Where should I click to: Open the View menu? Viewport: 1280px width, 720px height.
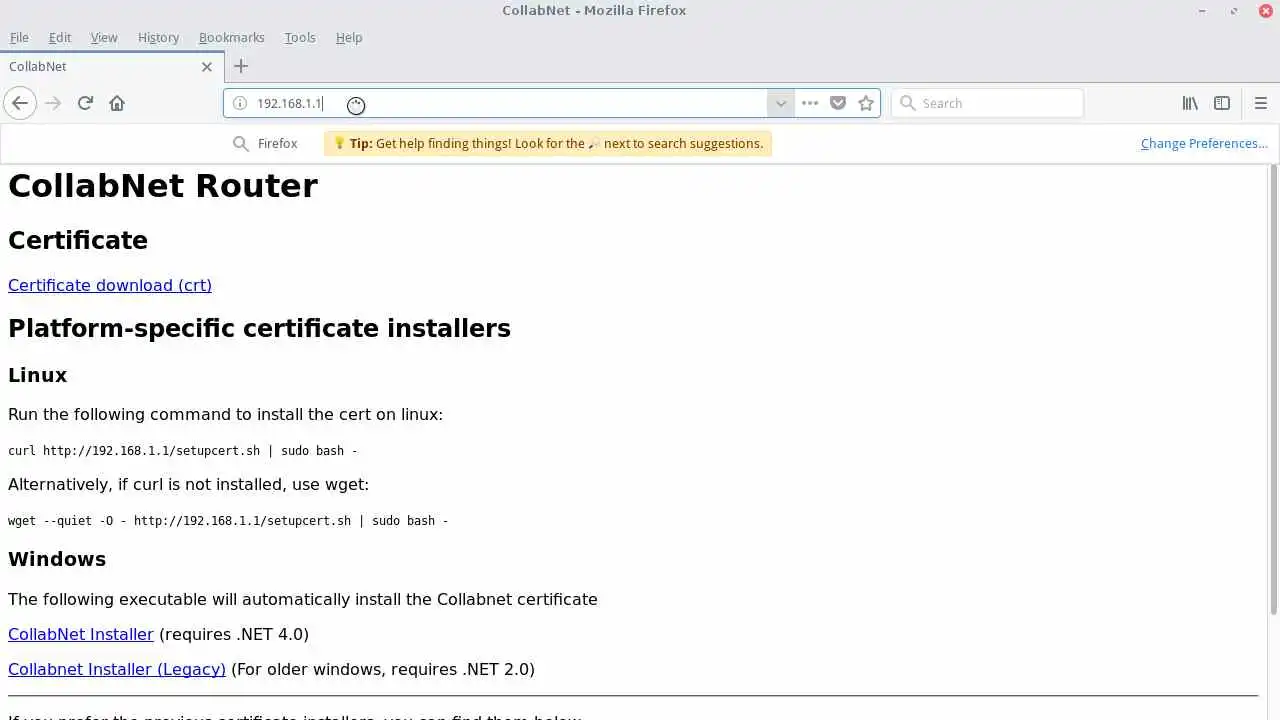coord(104,37)
